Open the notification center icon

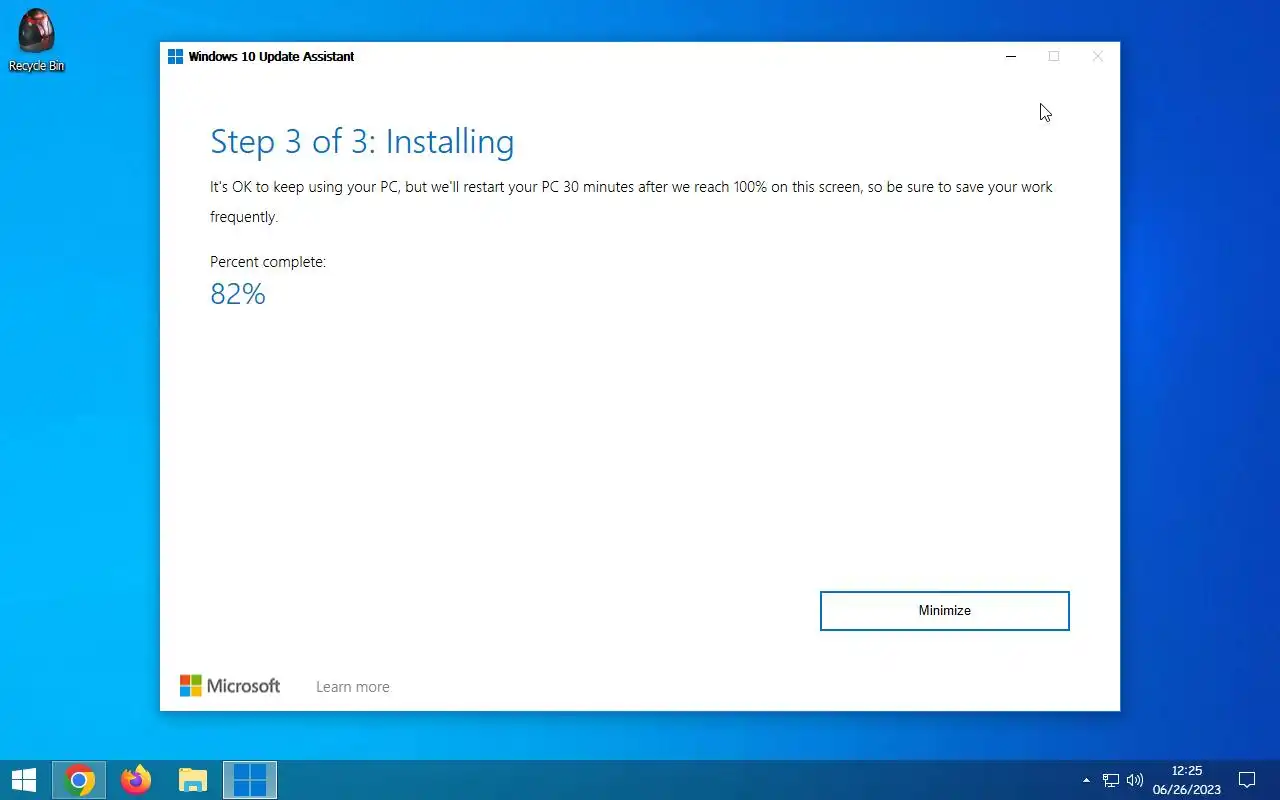1247,780
